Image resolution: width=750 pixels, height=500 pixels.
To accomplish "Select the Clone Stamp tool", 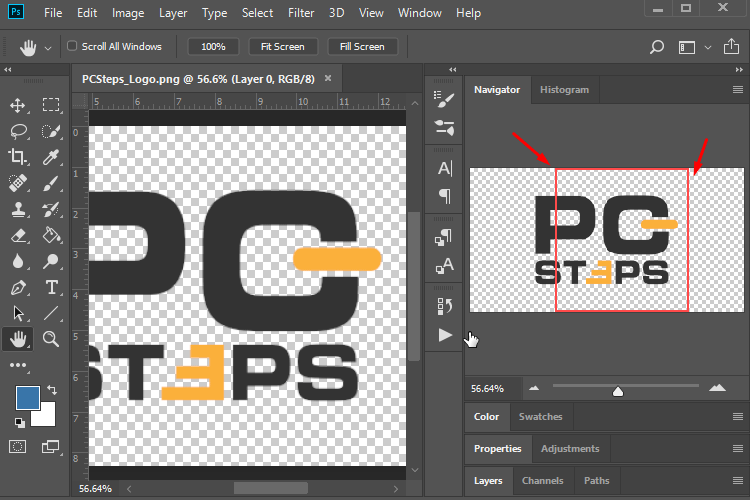I will 18,209.
